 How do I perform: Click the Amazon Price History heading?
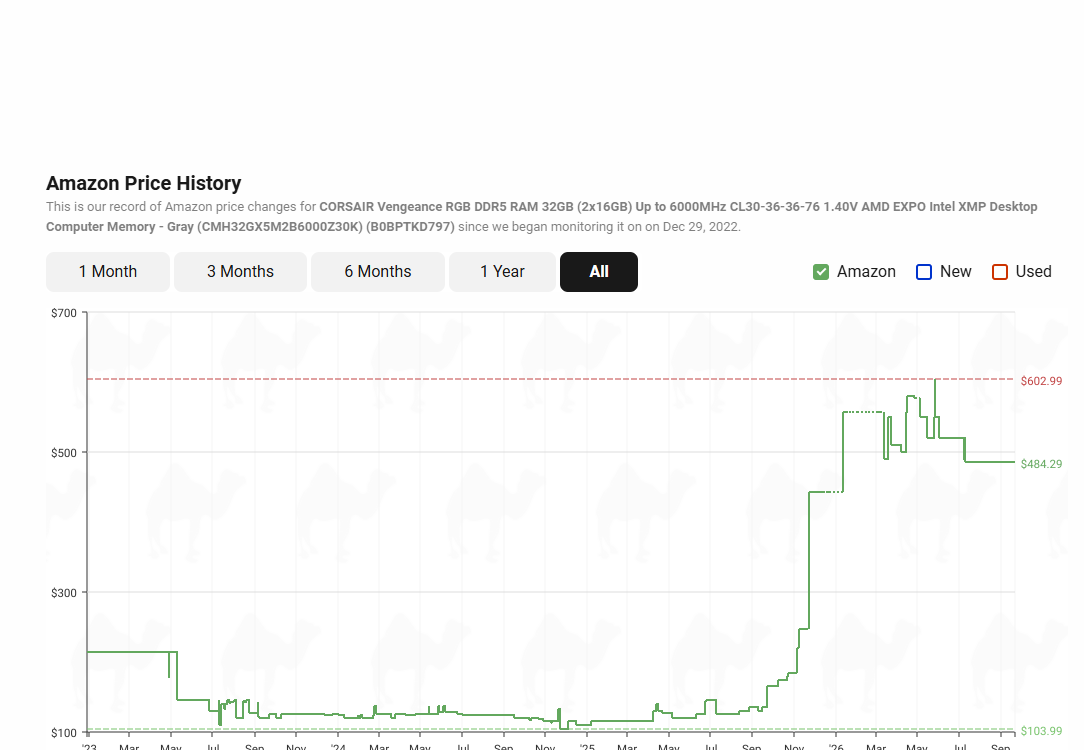(x=144, y=183)
